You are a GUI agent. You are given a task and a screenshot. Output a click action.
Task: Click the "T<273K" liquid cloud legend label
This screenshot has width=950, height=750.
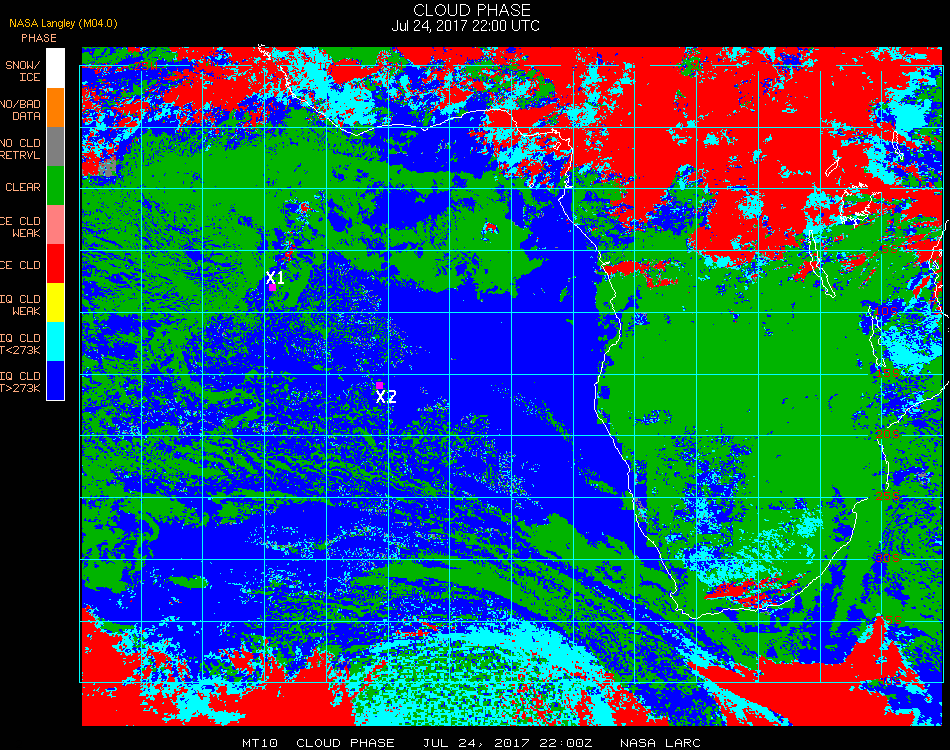coord(20,350)
